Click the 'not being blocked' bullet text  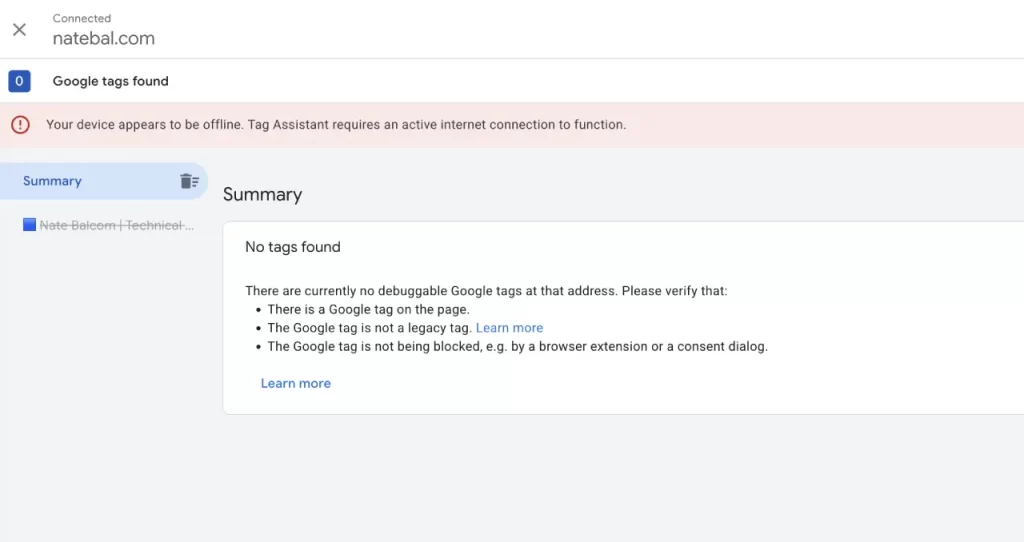point(517,347)
